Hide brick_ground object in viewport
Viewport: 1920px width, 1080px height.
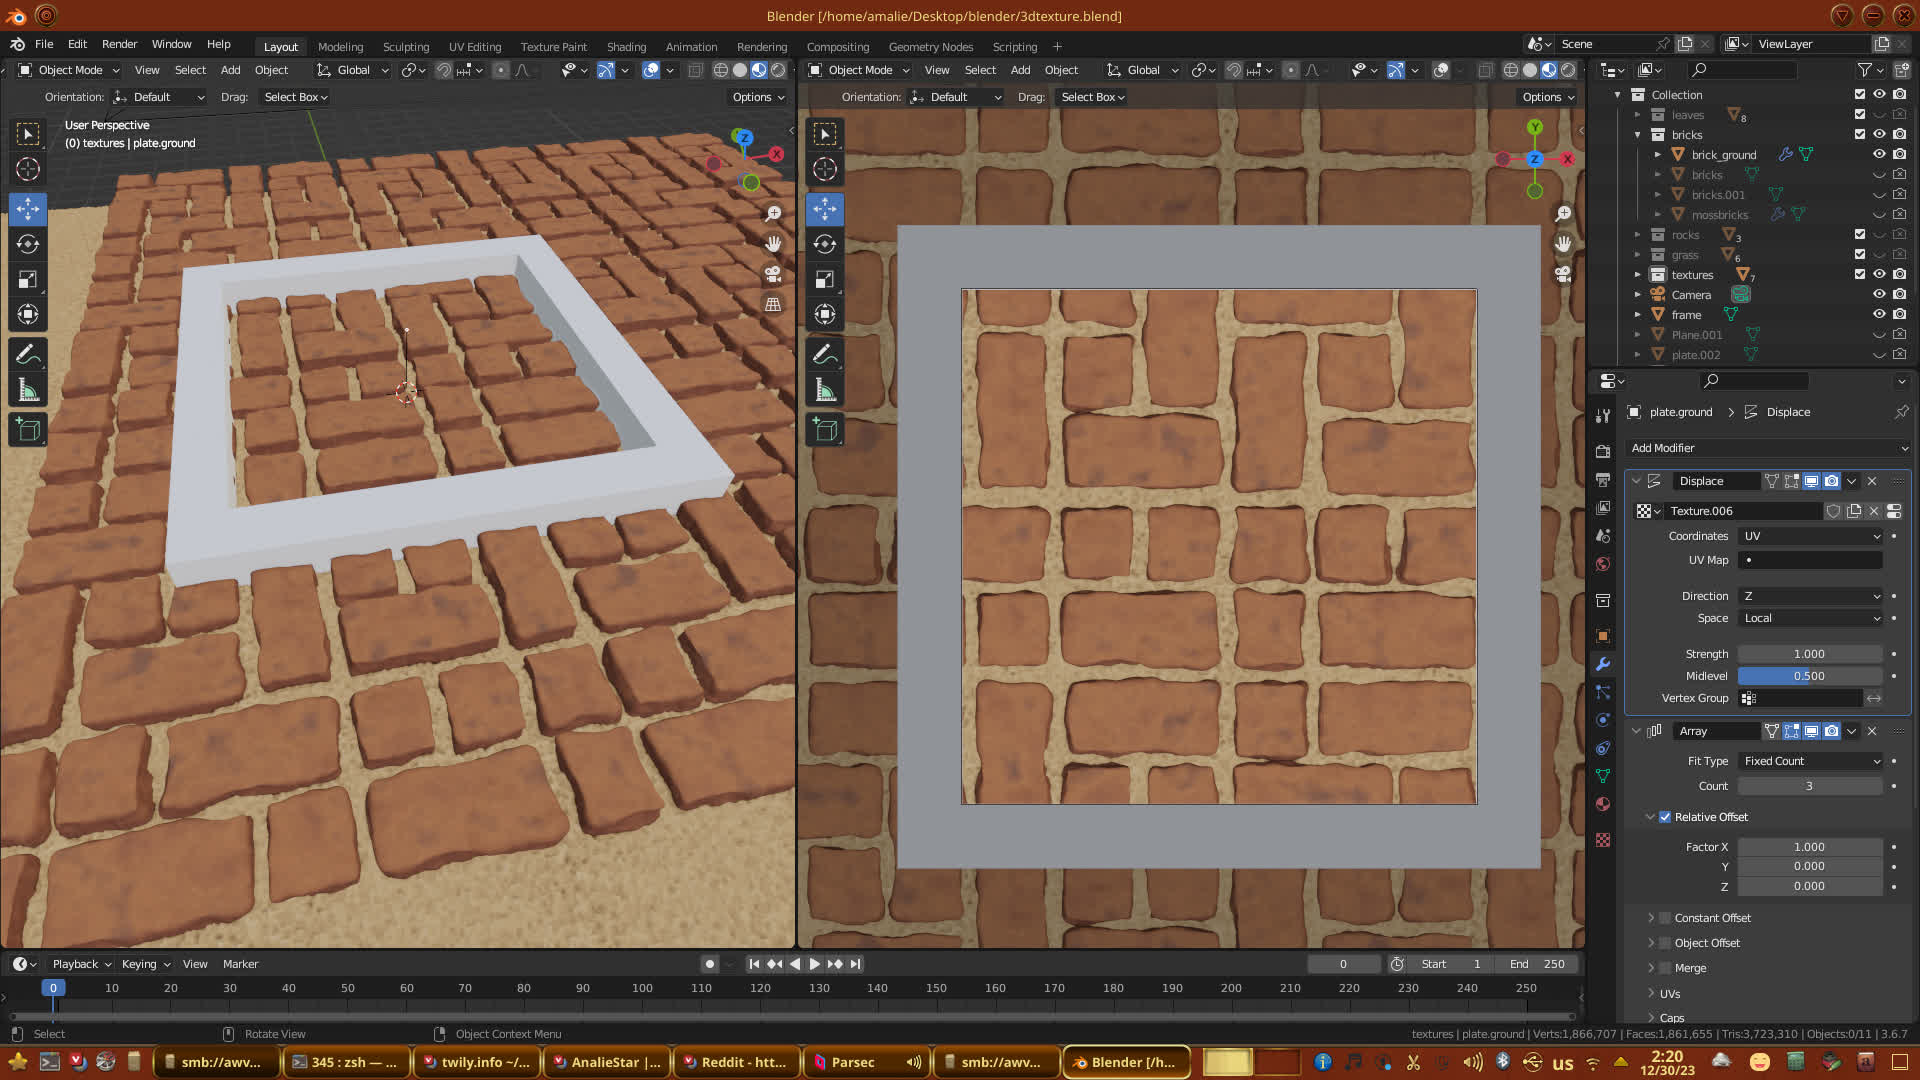(x=1879, y=154)
